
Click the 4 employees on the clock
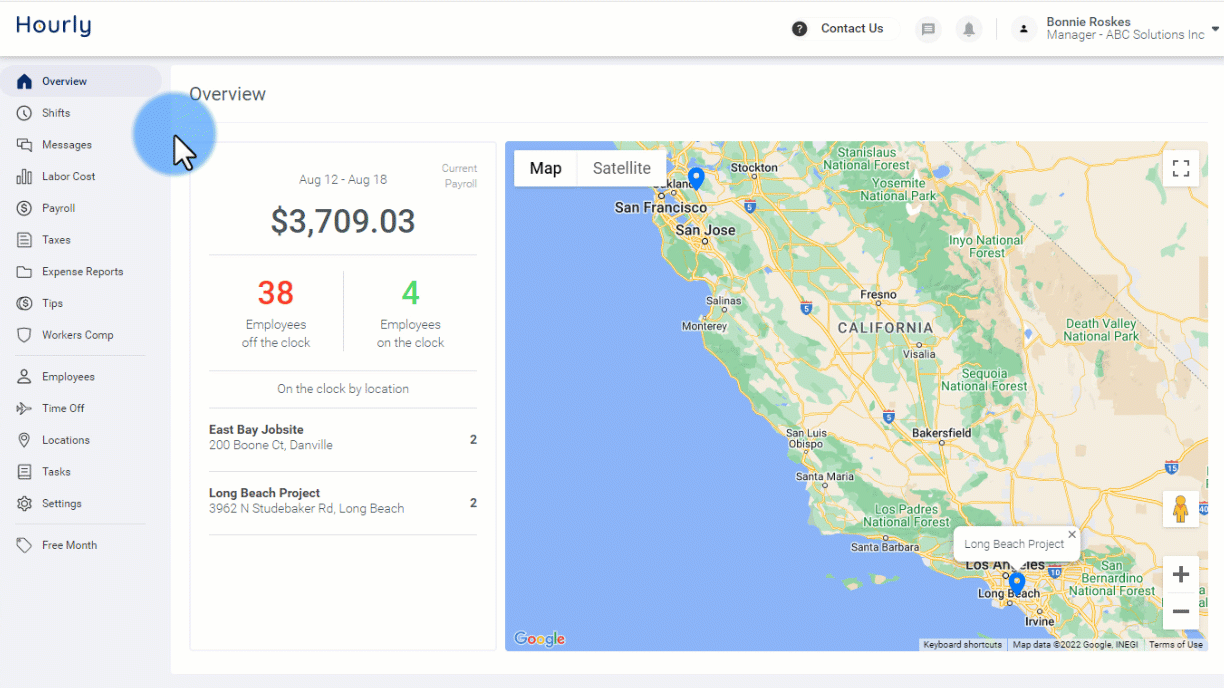click(x=410, y=293)
